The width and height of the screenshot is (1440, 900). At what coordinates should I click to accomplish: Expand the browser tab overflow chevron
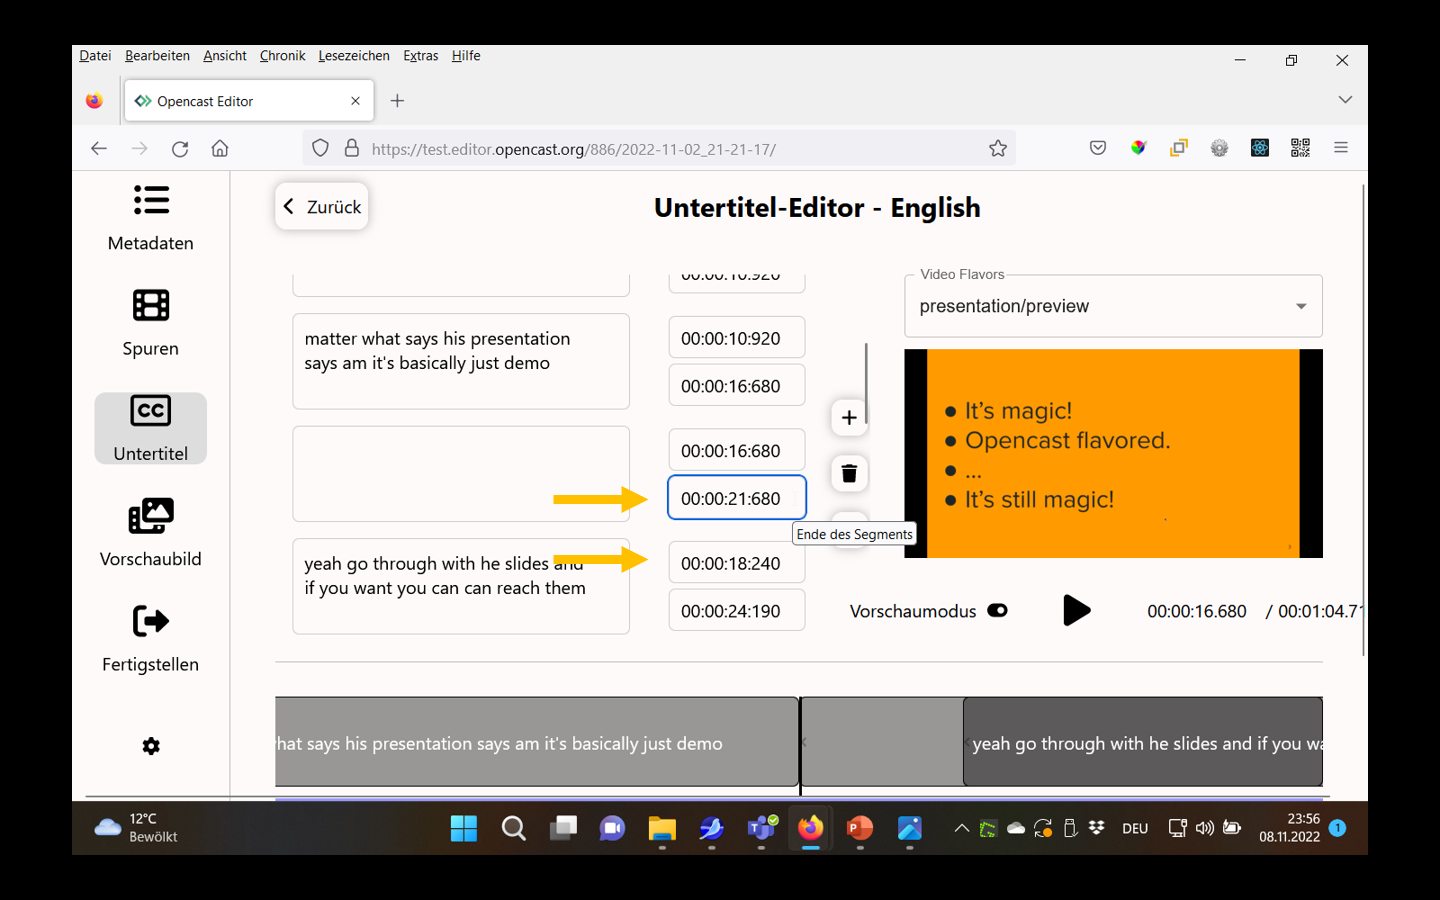1345,100
